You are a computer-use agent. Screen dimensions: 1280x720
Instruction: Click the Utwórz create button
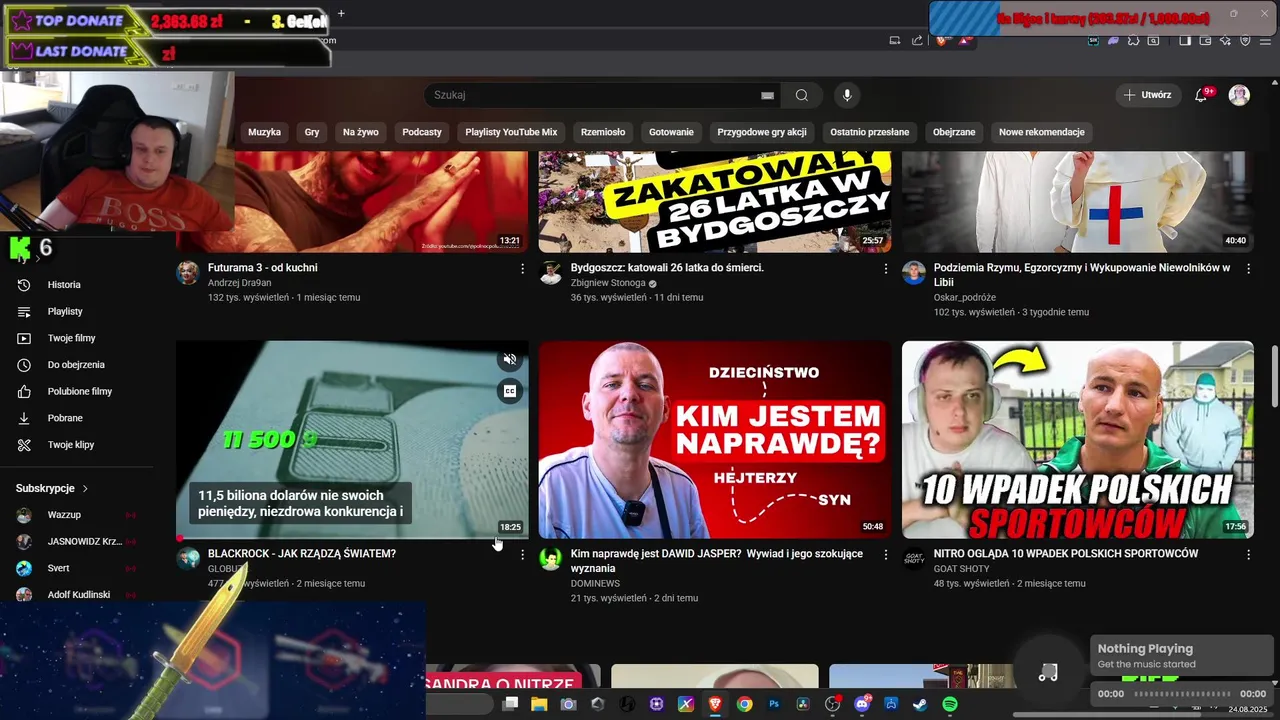pos(1147,95)
